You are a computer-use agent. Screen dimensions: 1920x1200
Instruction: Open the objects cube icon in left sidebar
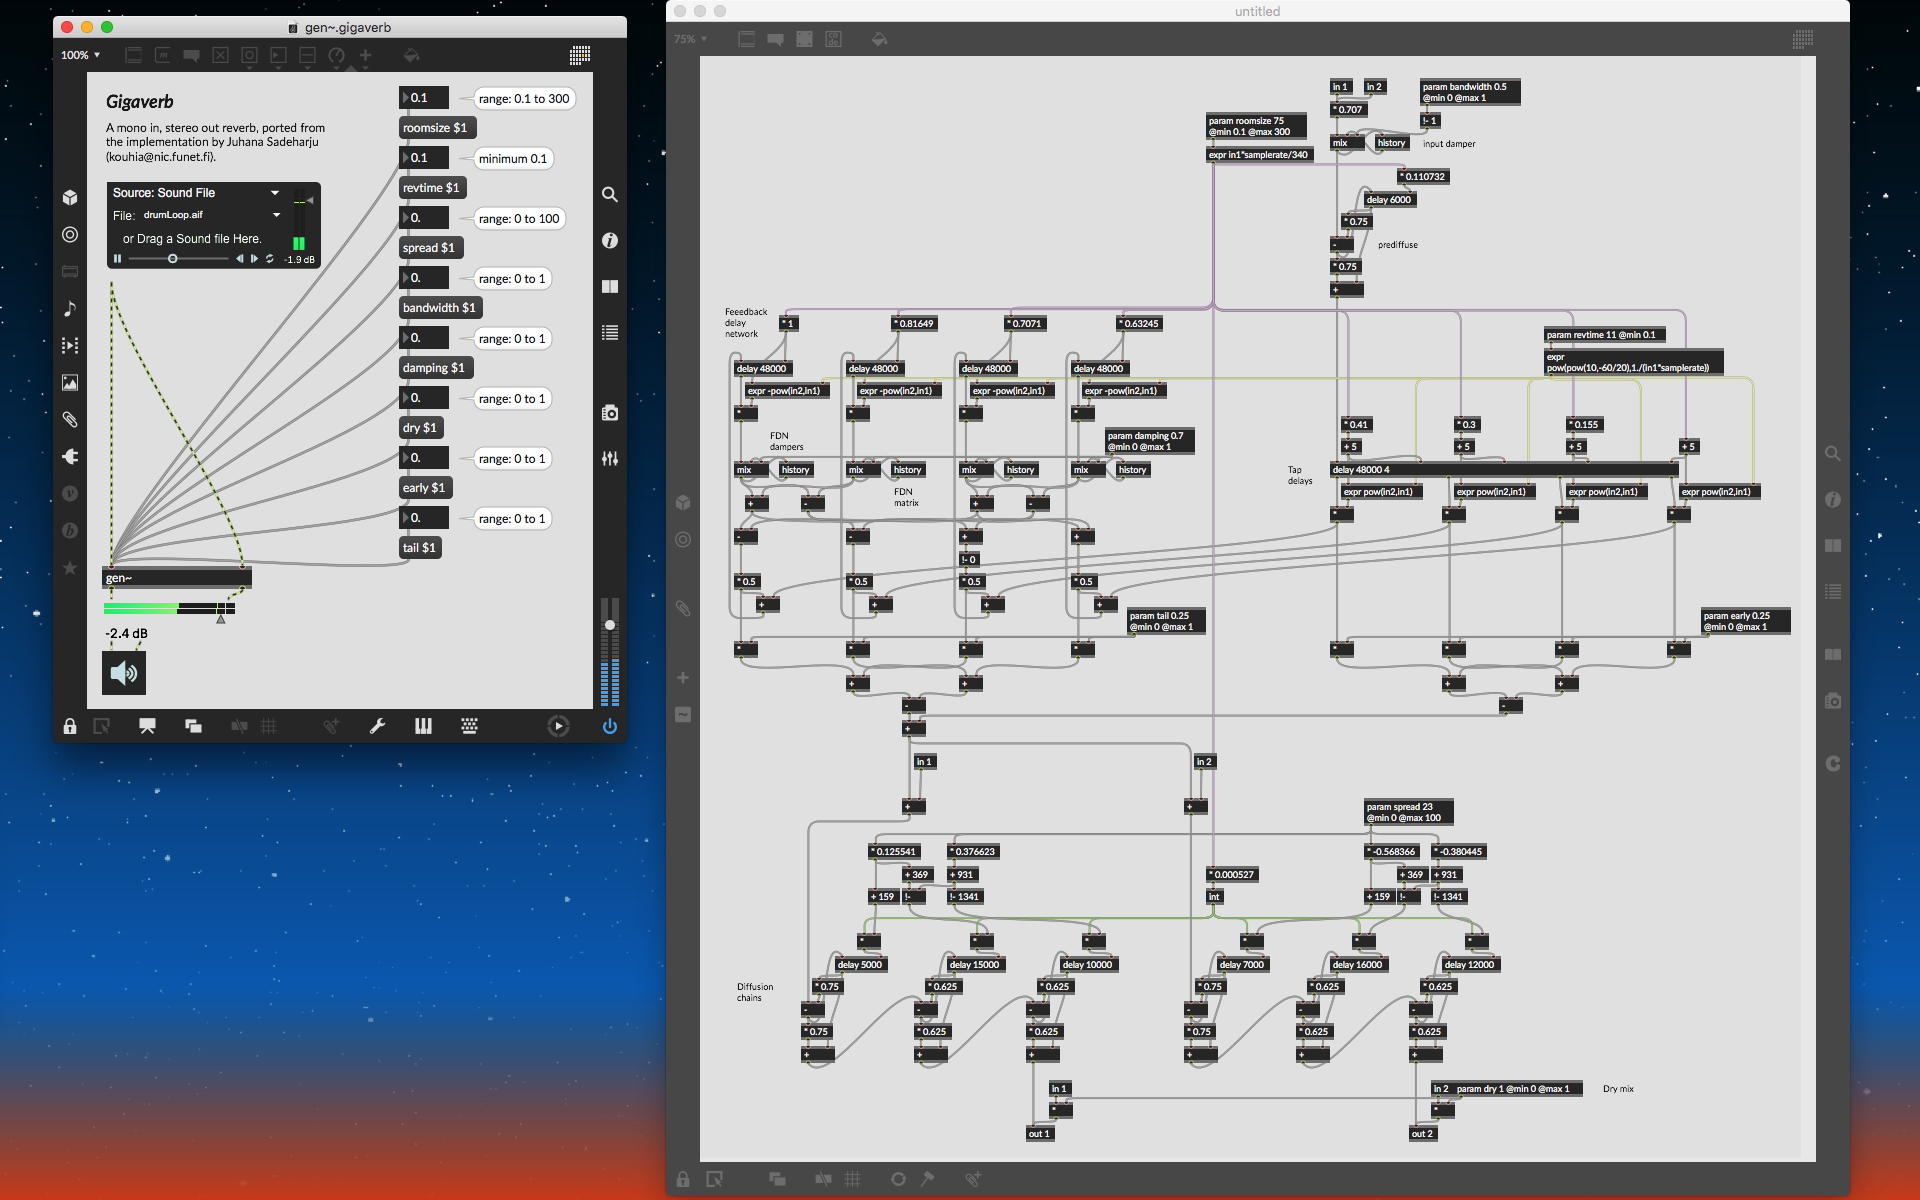70,198
